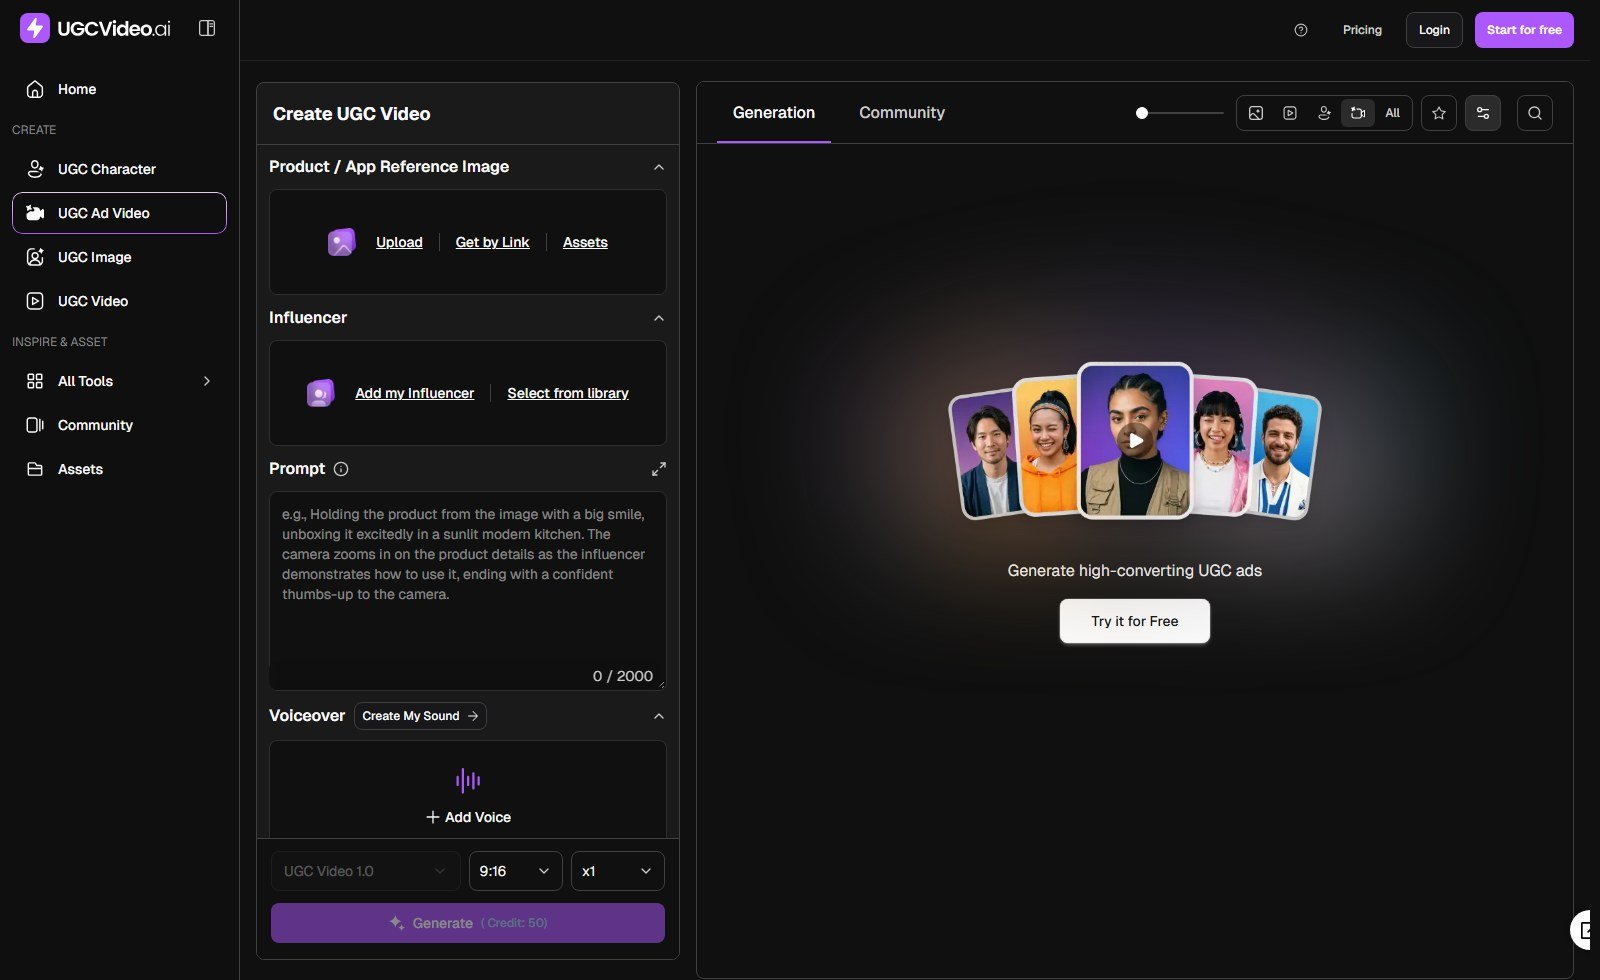Click the Create My Sound button
The width and height of the screenshot is (1600, 980).
(x=420, y=716)
